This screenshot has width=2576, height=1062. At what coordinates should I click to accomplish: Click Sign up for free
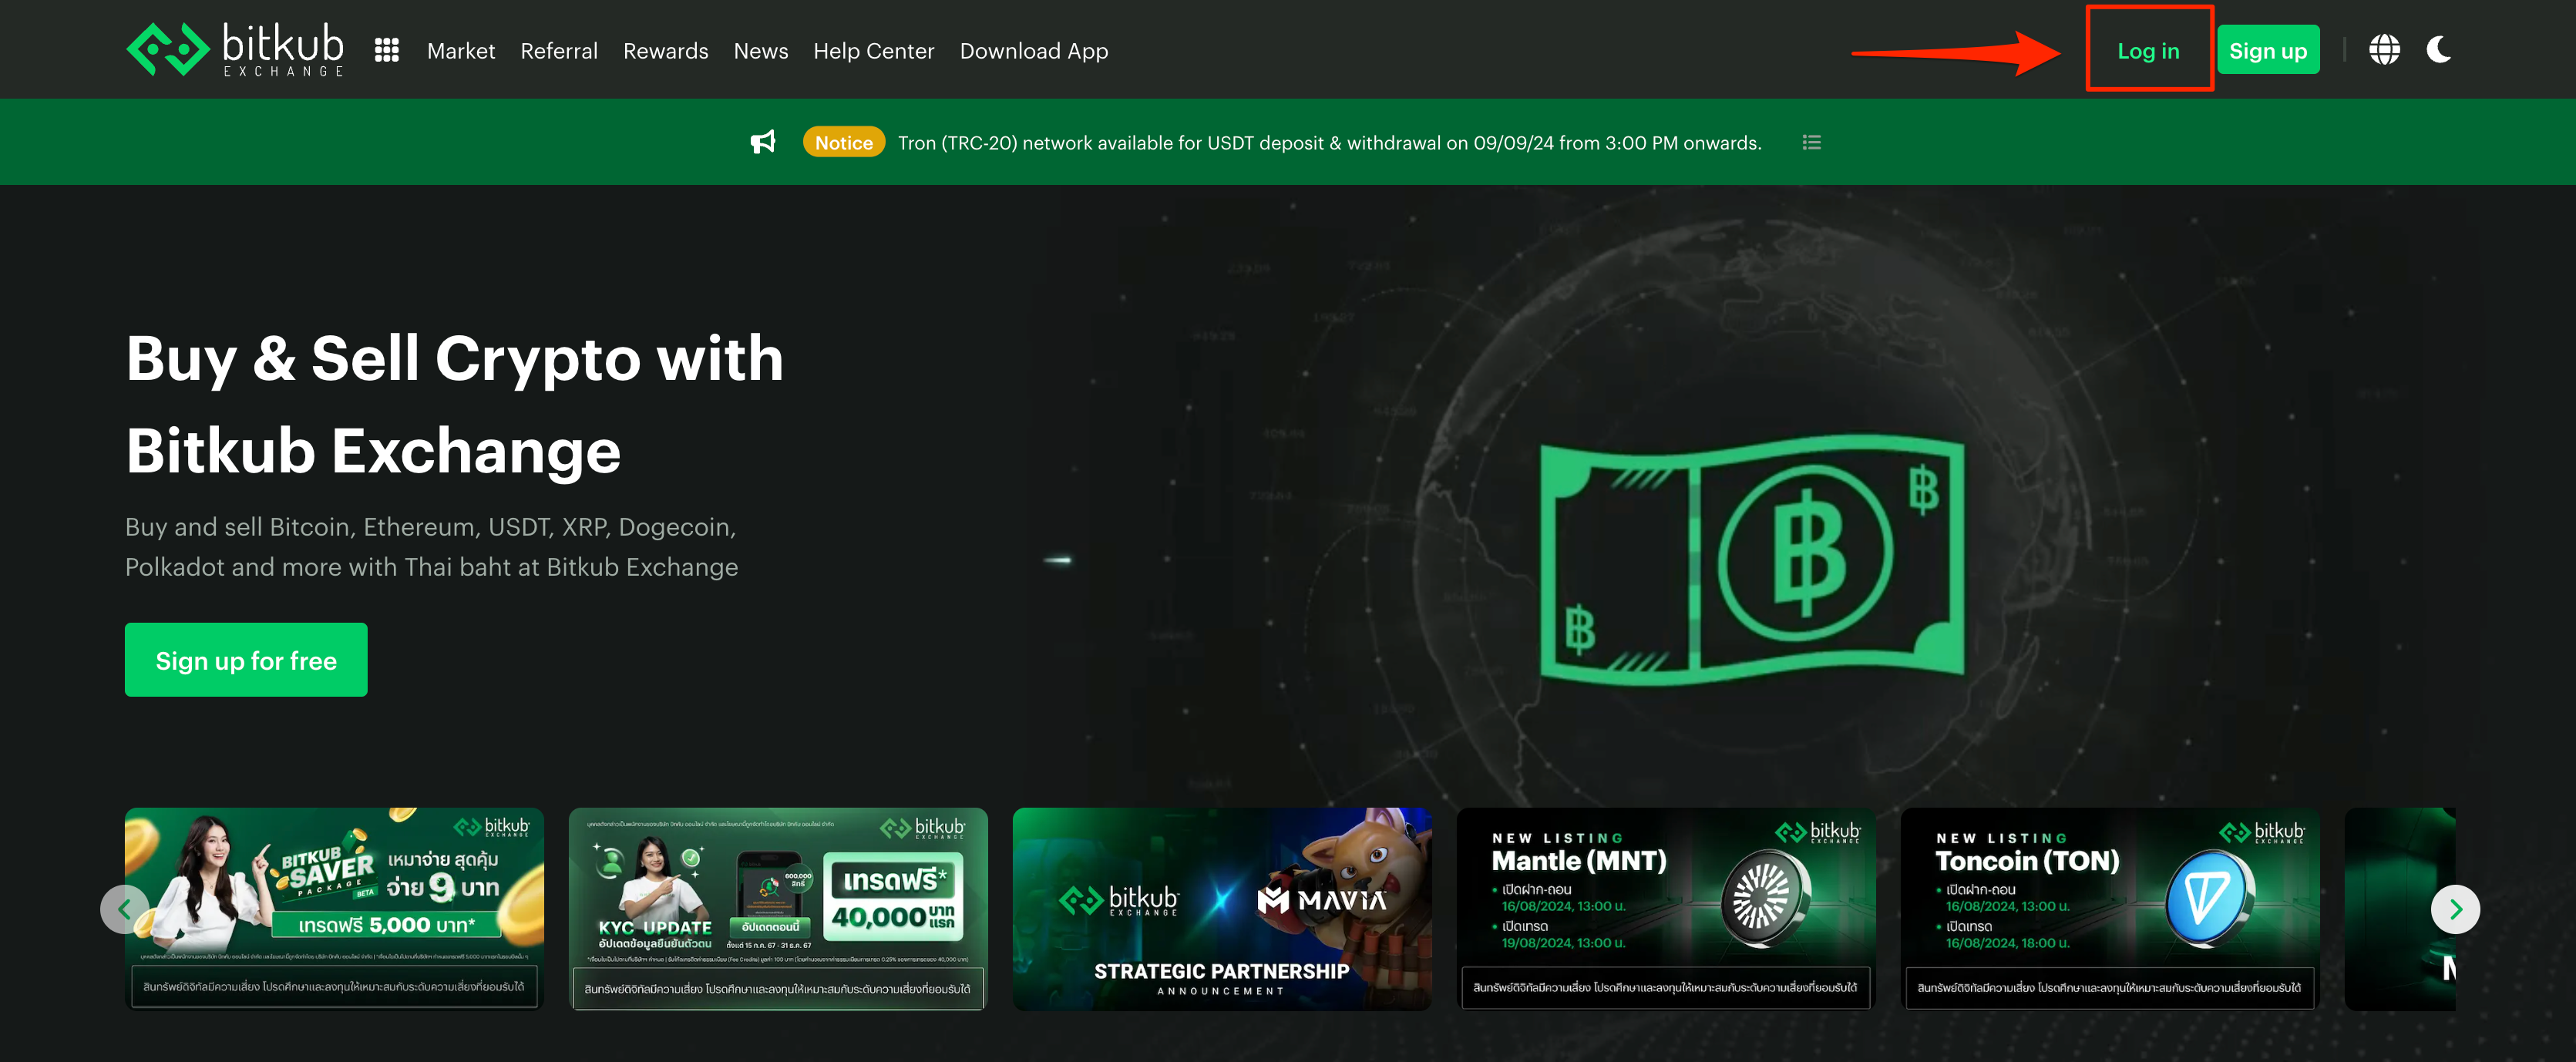246,659
